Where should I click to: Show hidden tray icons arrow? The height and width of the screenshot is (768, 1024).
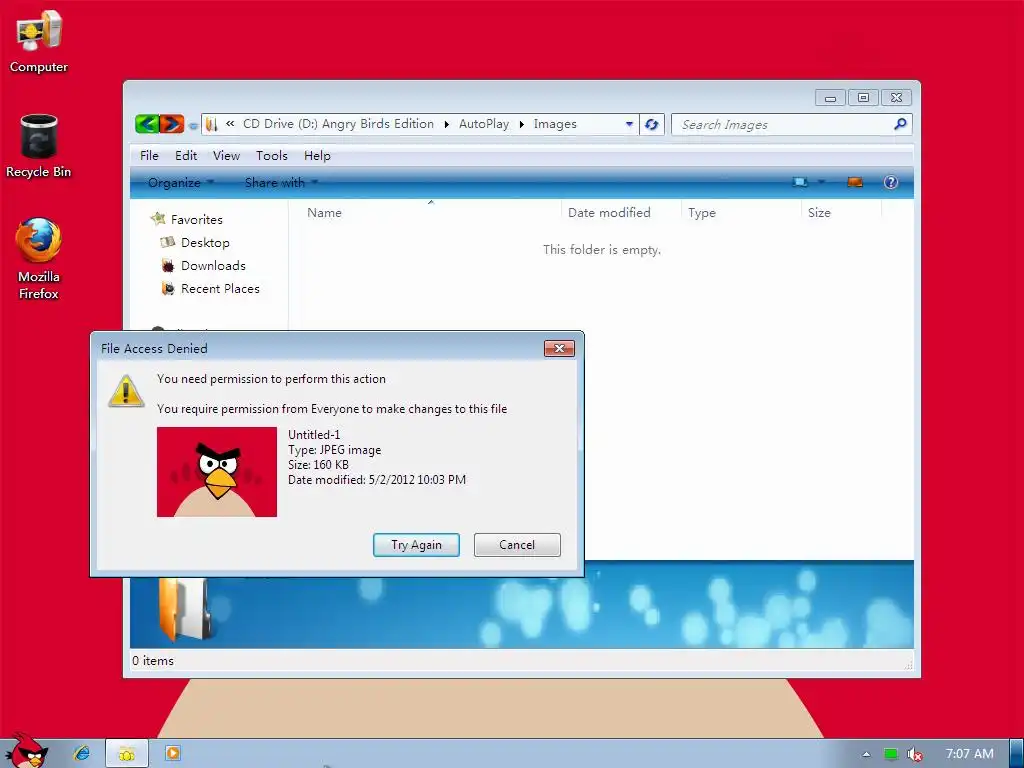point(866,754)
